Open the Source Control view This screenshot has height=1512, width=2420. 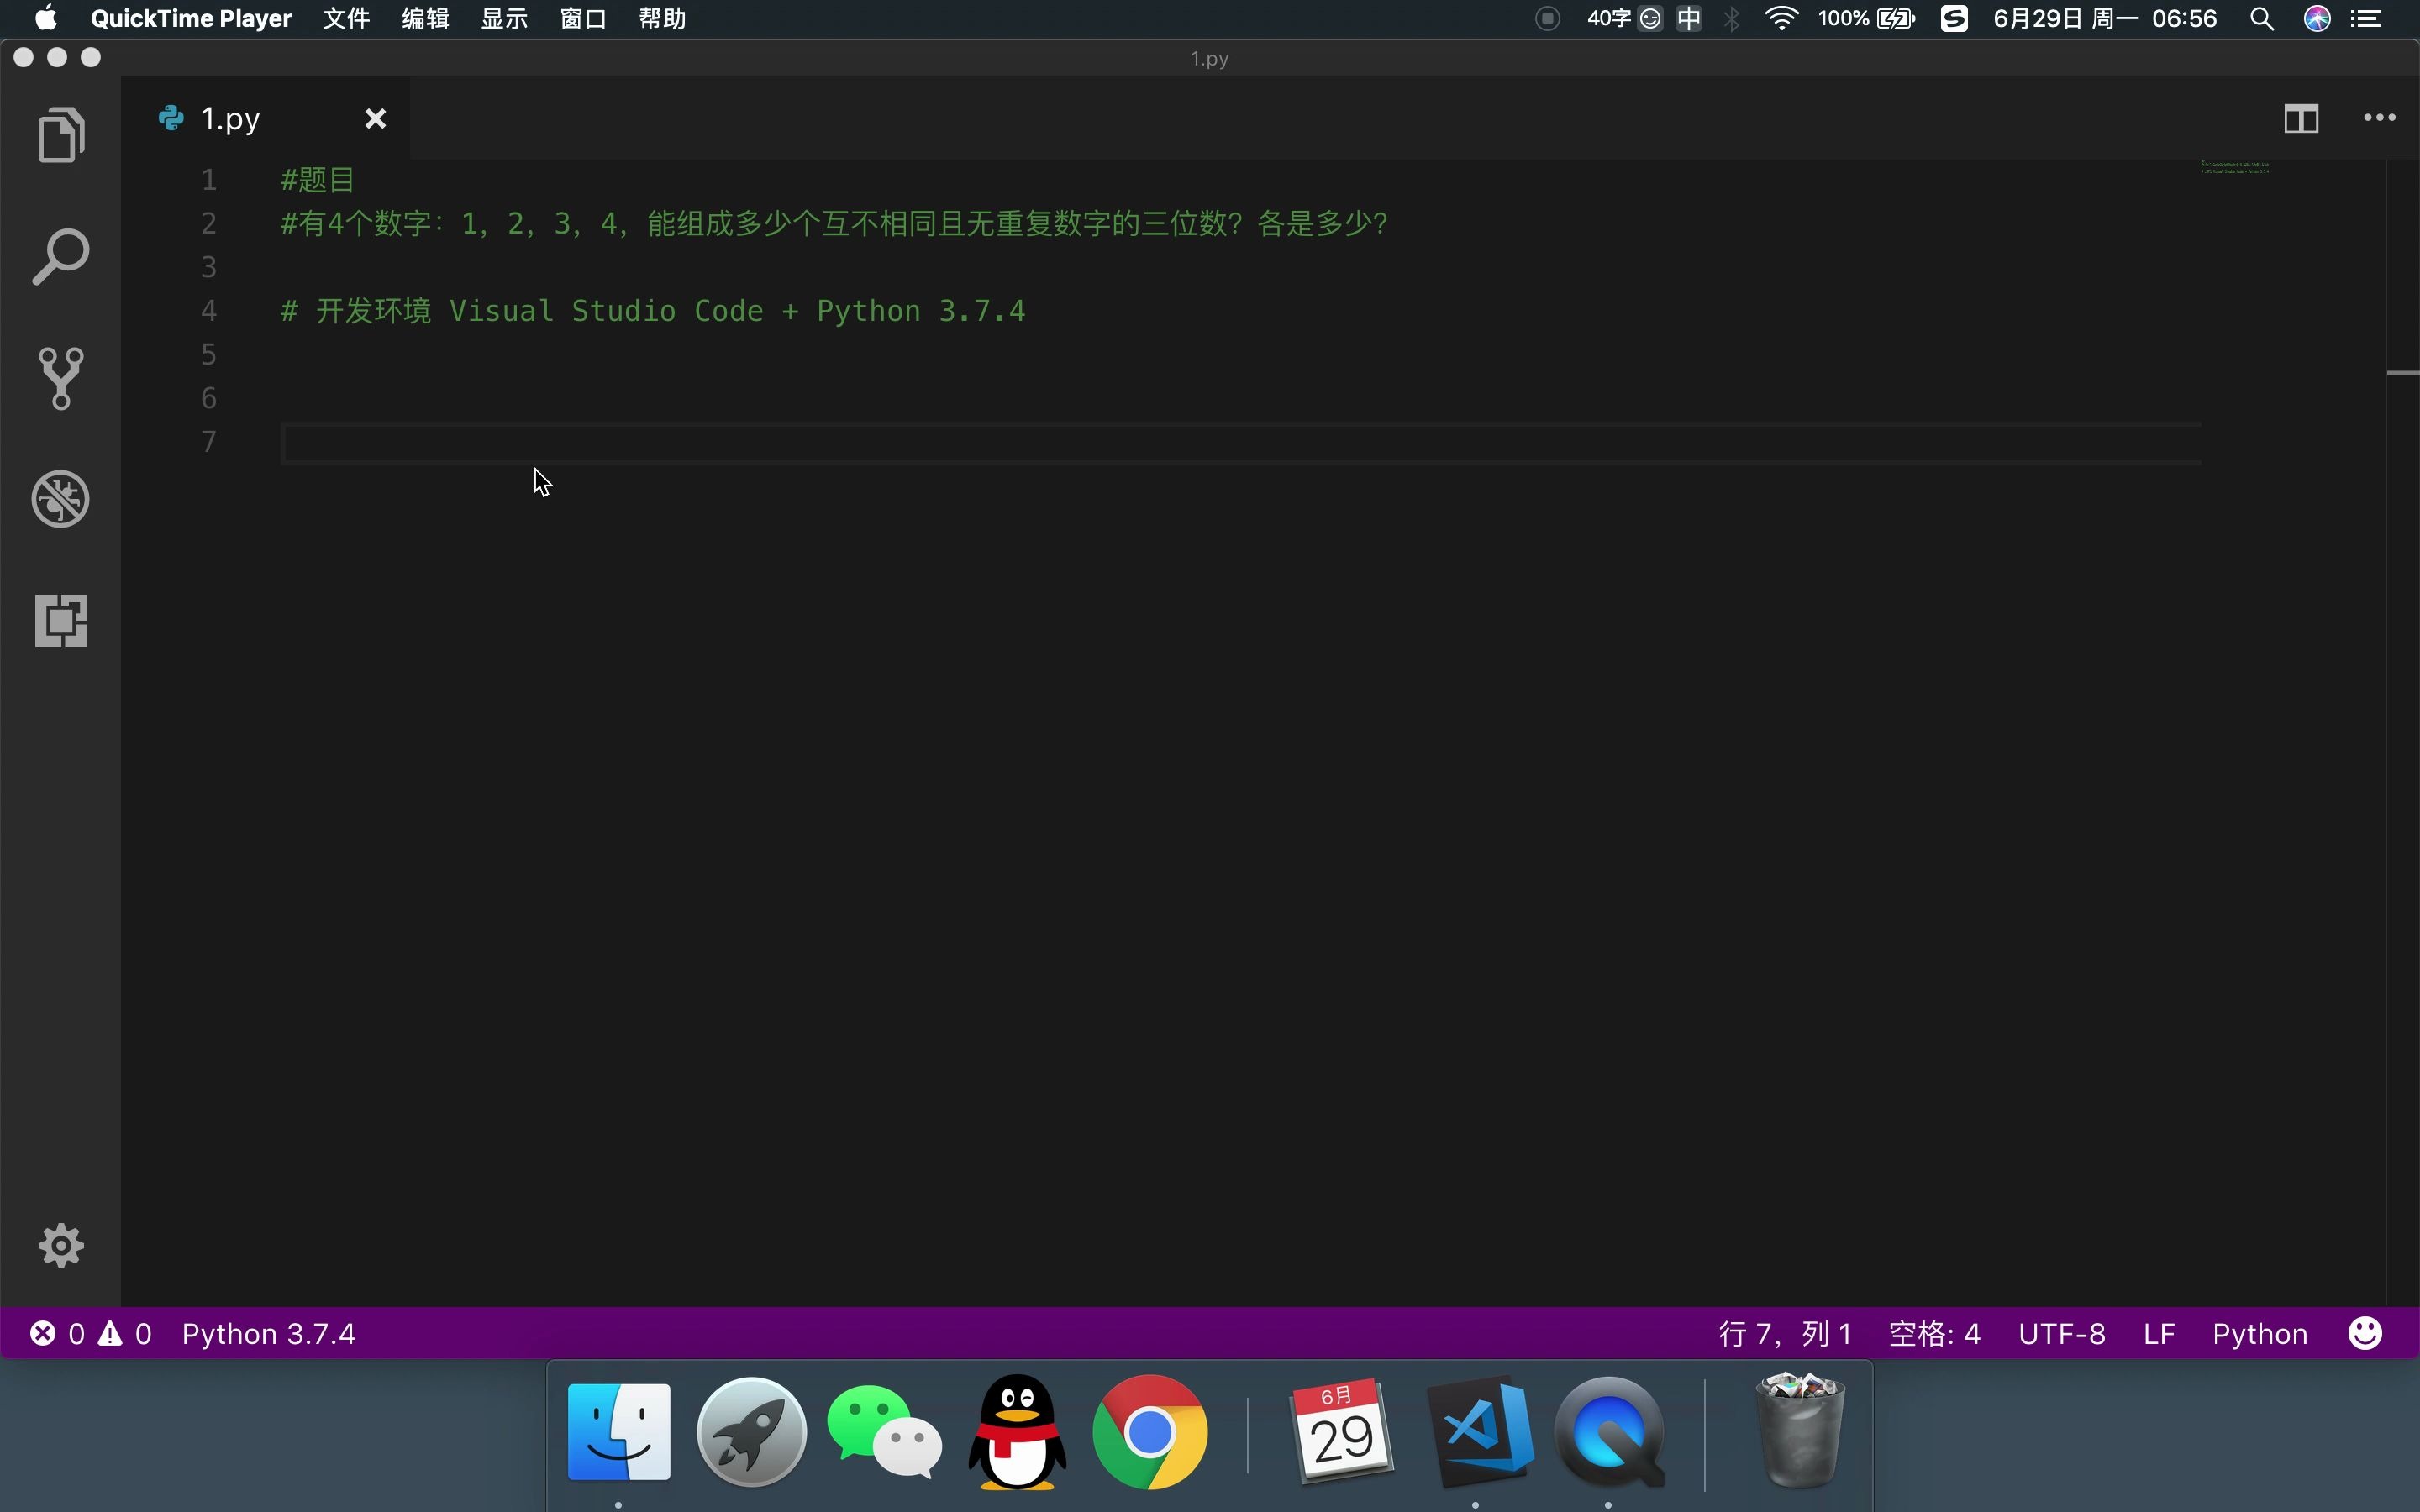(60, 378)
